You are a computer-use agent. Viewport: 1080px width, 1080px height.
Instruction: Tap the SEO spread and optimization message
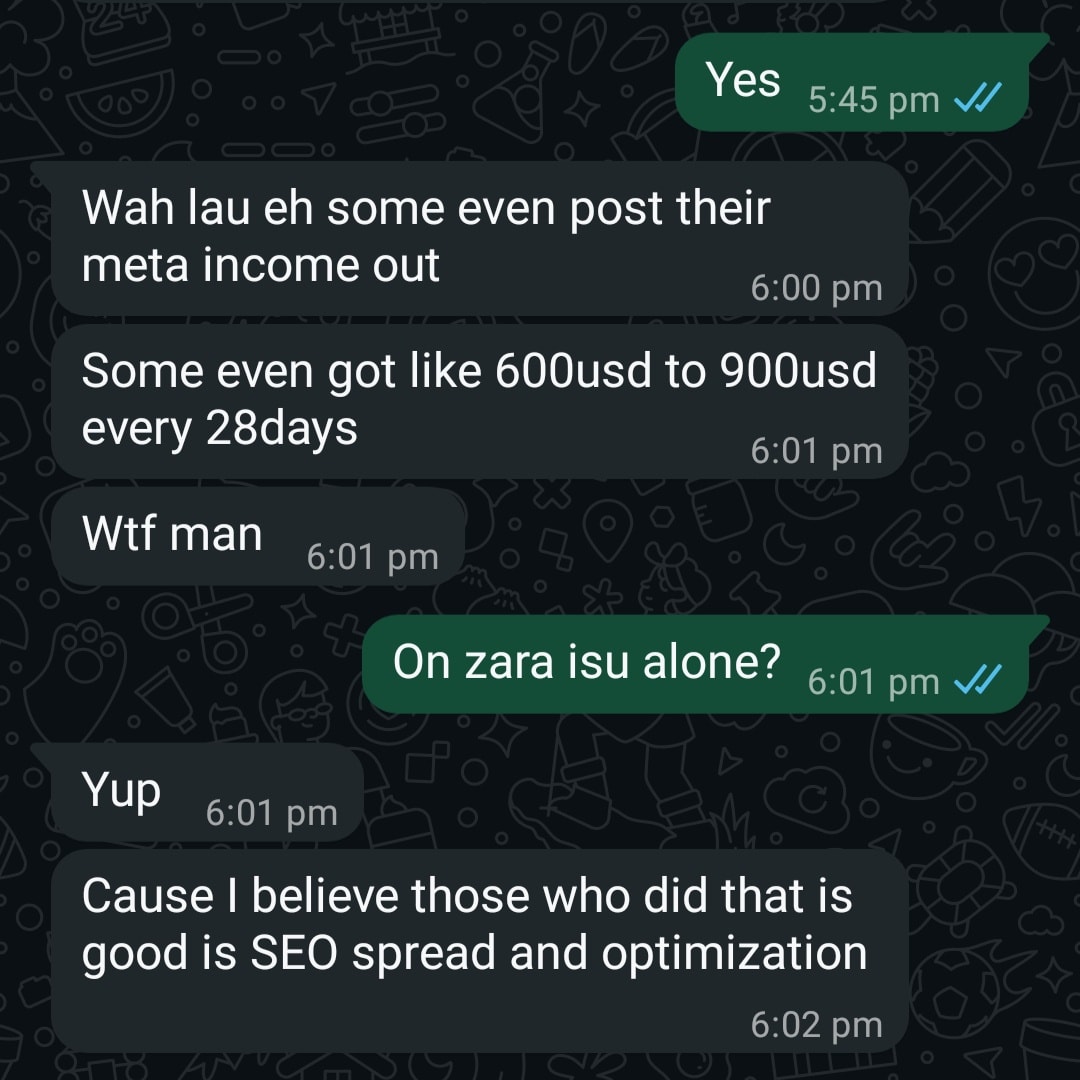(x=480, y=951)
